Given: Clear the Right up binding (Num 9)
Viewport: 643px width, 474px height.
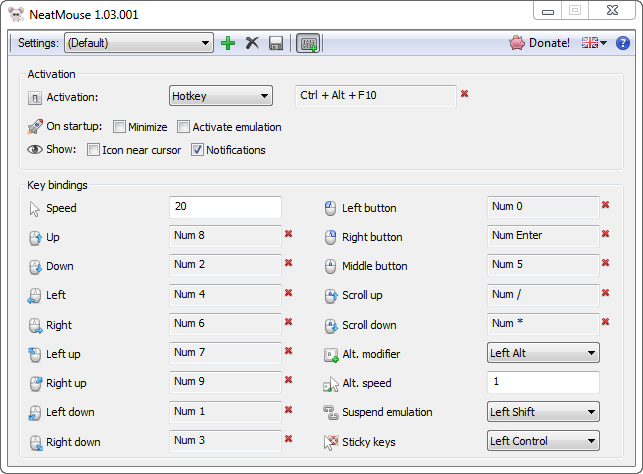Looking at the screenshot, I should [289, 380].
